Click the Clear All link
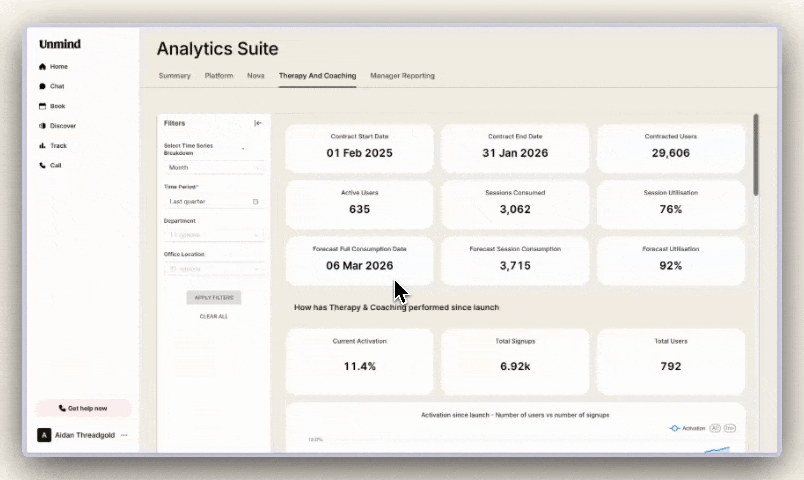804x480 pixels. 213,316
